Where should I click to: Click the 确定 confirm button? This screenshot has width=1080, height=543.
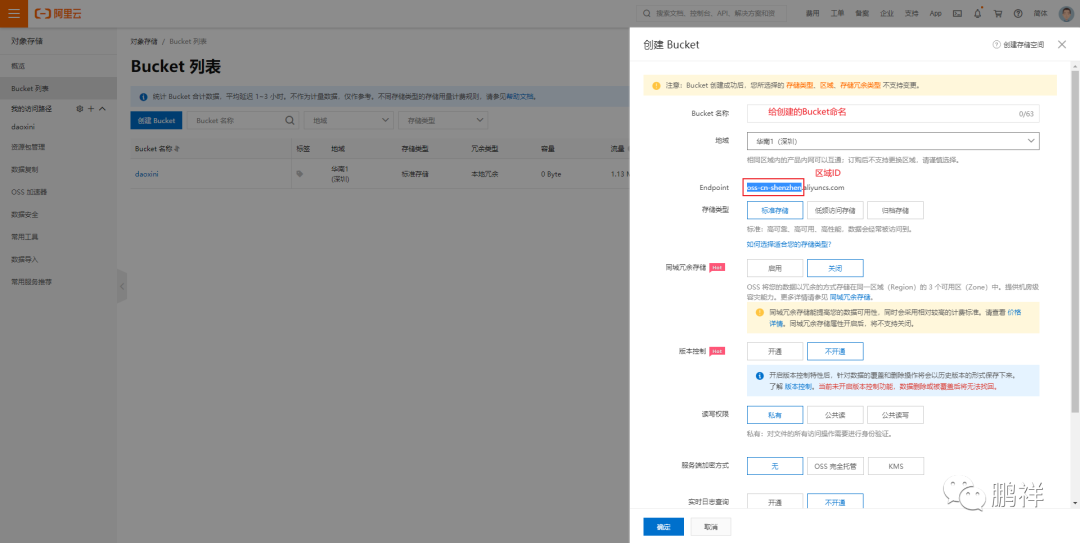point(663,526)
